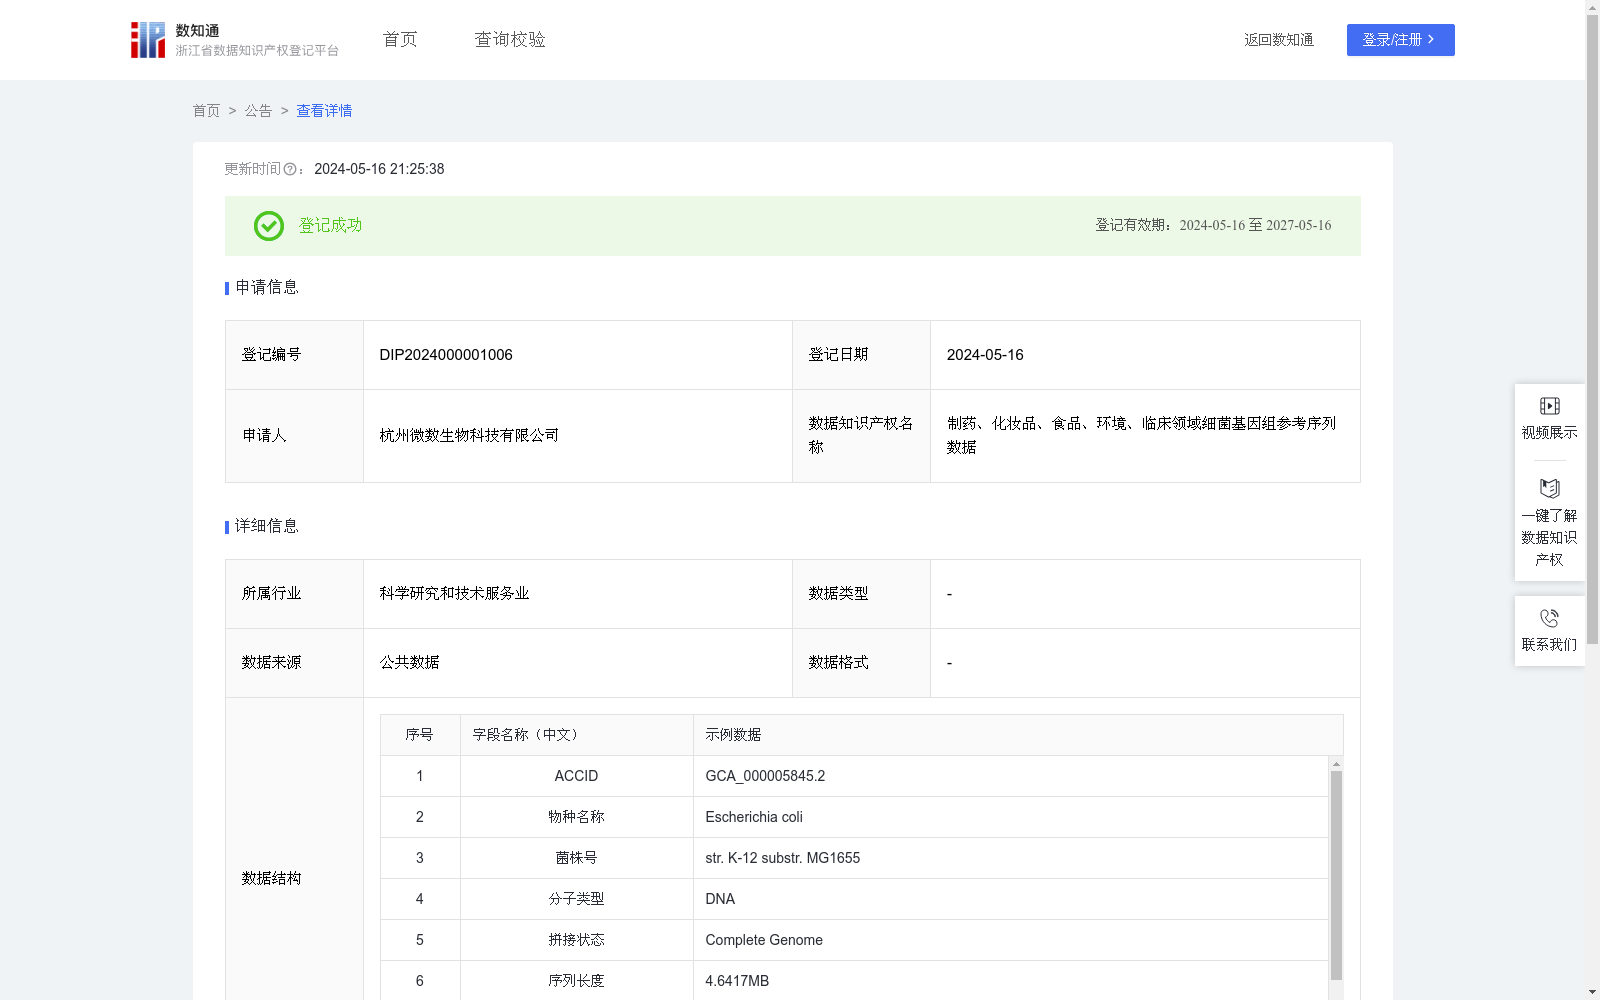Screen dimensions: 1600x1000
Task: Click the 联系我们 phone icon
Action: (1549, 618)
